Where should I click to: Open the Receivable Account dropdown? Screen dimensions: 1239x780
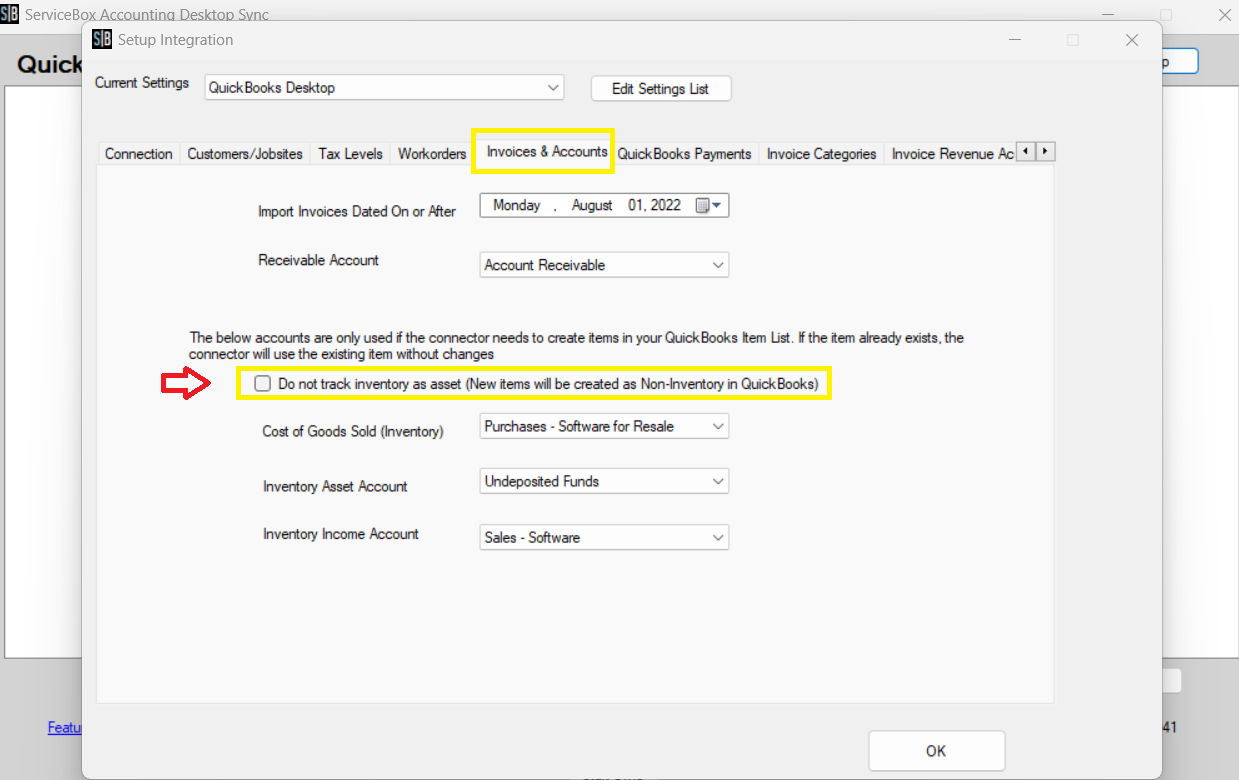click(x=604, y=265)
